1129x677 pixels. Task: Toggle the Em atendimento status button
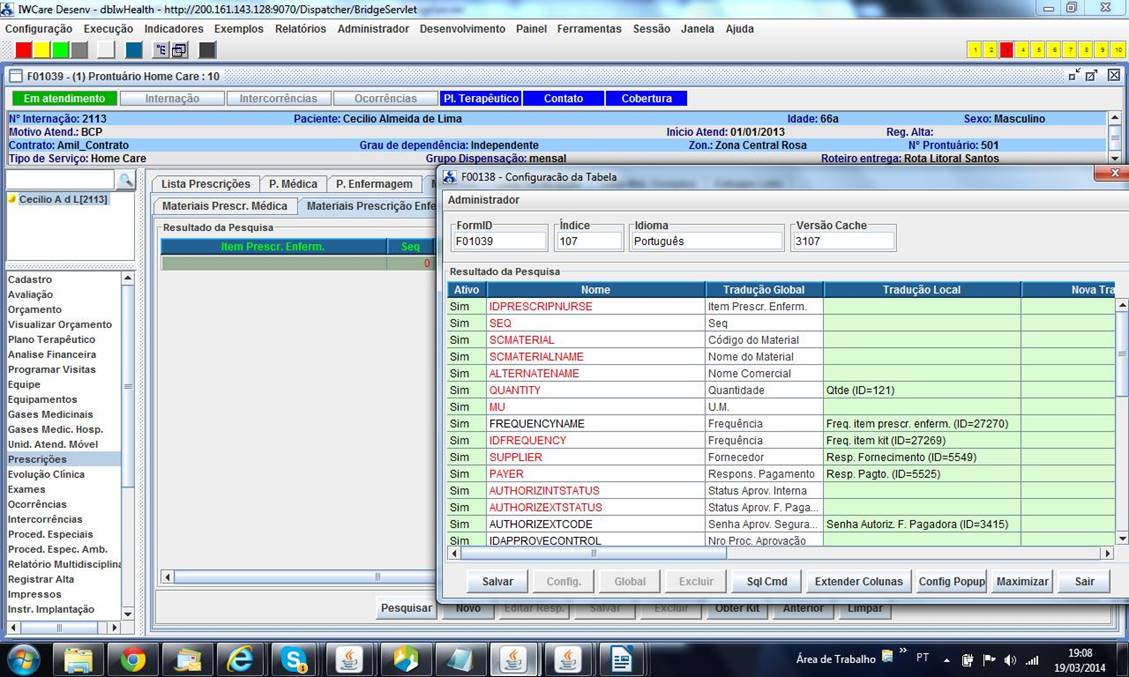(x=64, y=98)
